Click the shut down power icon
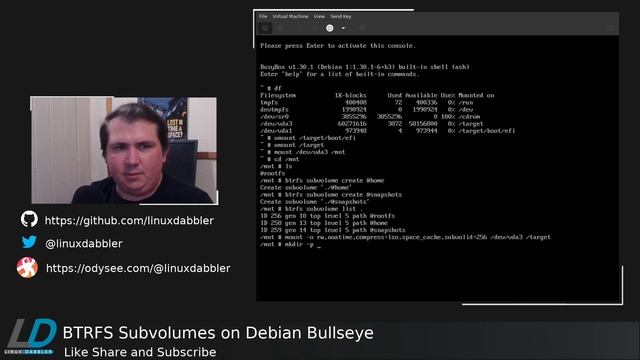This screenshot has width=640, height=360. [330, 28]
